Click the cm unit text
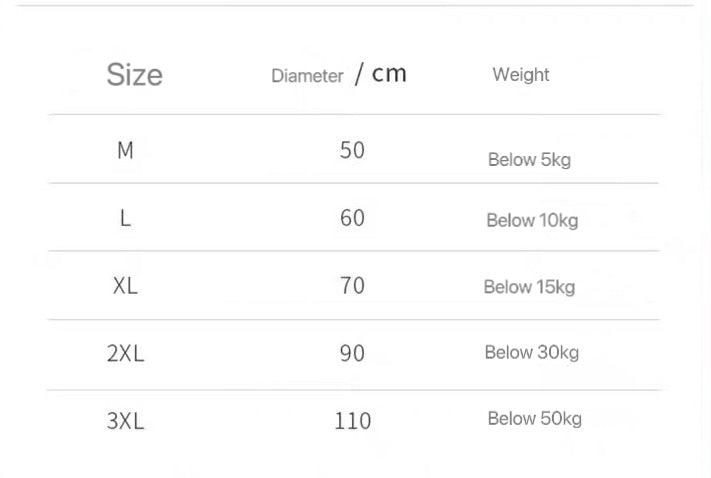This screenshot has height=478, width=711. [389, 73]
